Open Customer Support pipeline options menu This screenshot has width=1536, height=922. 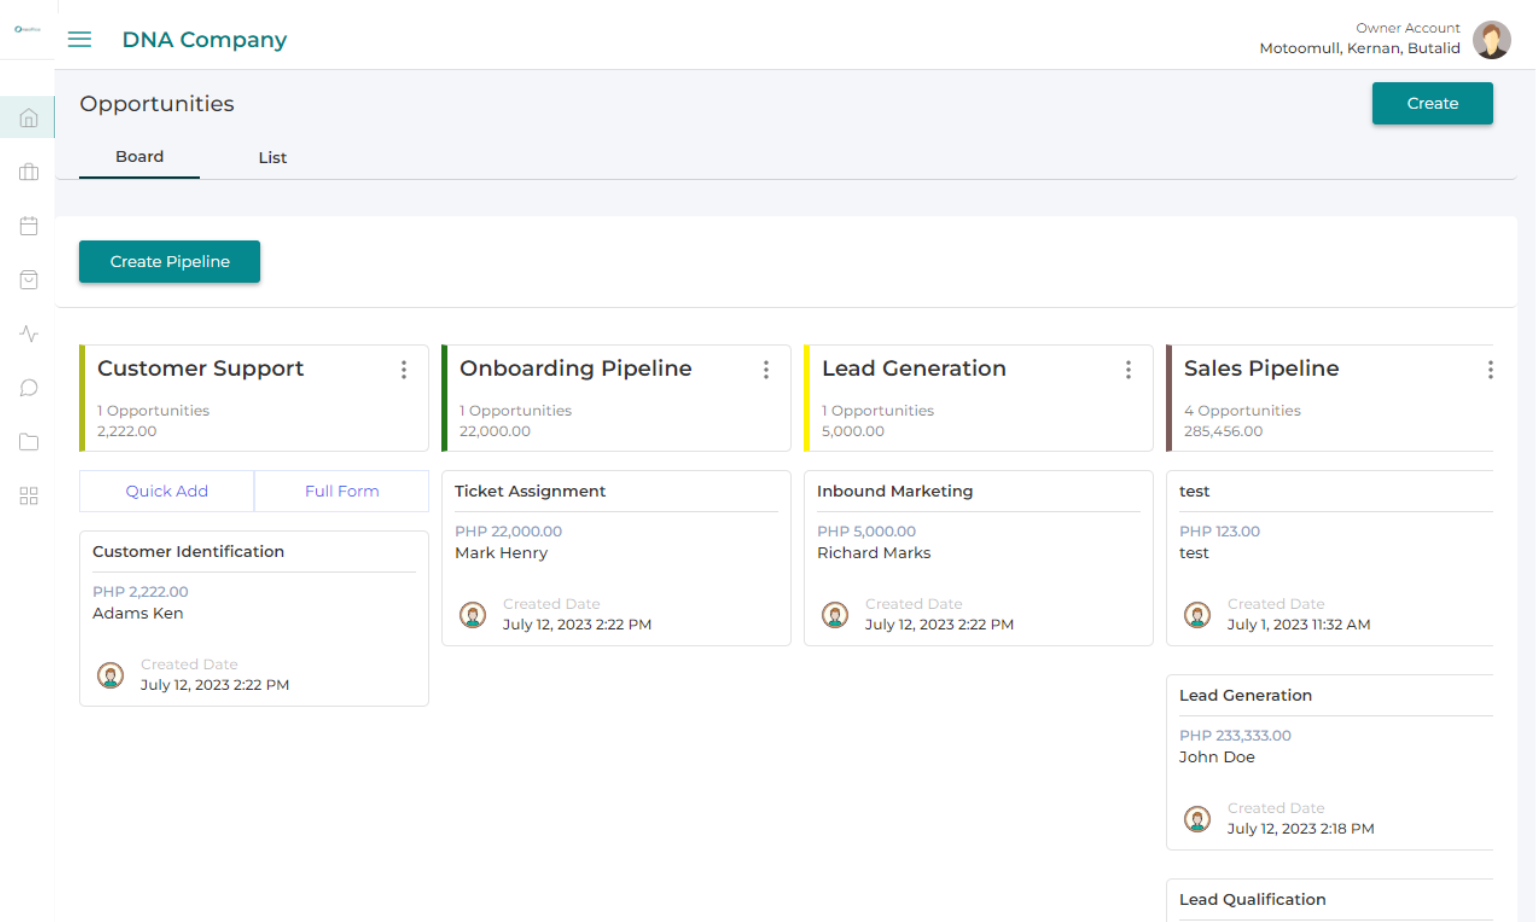click(404, 370)
